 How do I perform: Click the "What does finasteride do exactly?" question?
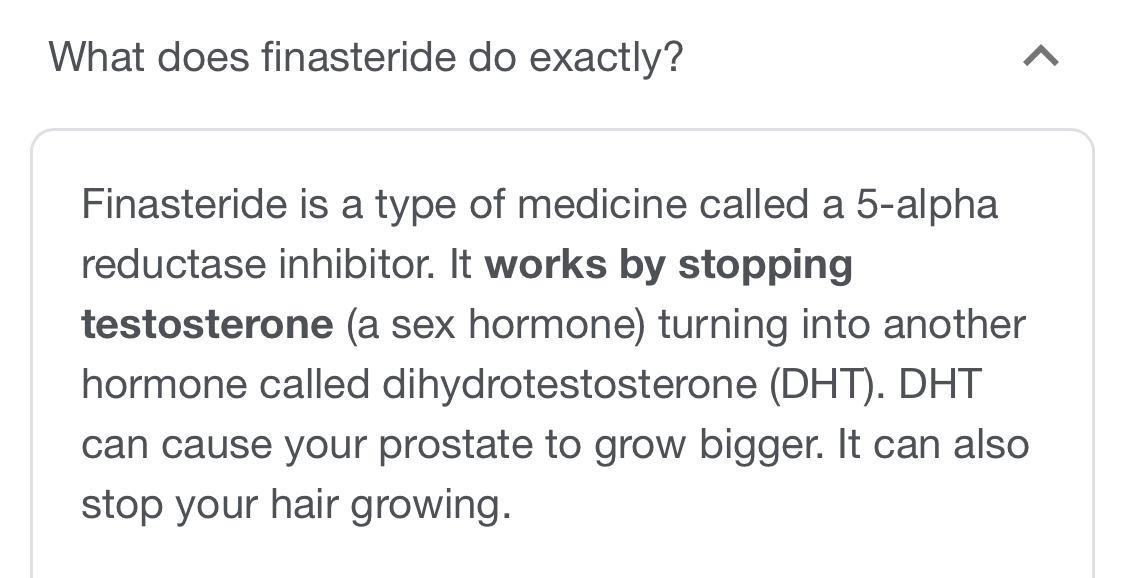pos(366,58)
